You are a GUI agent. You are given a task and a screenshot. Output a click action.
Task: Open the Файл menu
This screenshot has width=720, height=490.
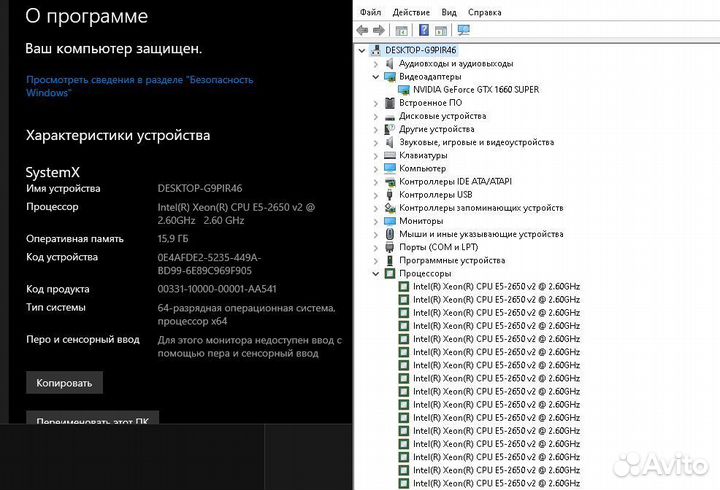point(370,13)
